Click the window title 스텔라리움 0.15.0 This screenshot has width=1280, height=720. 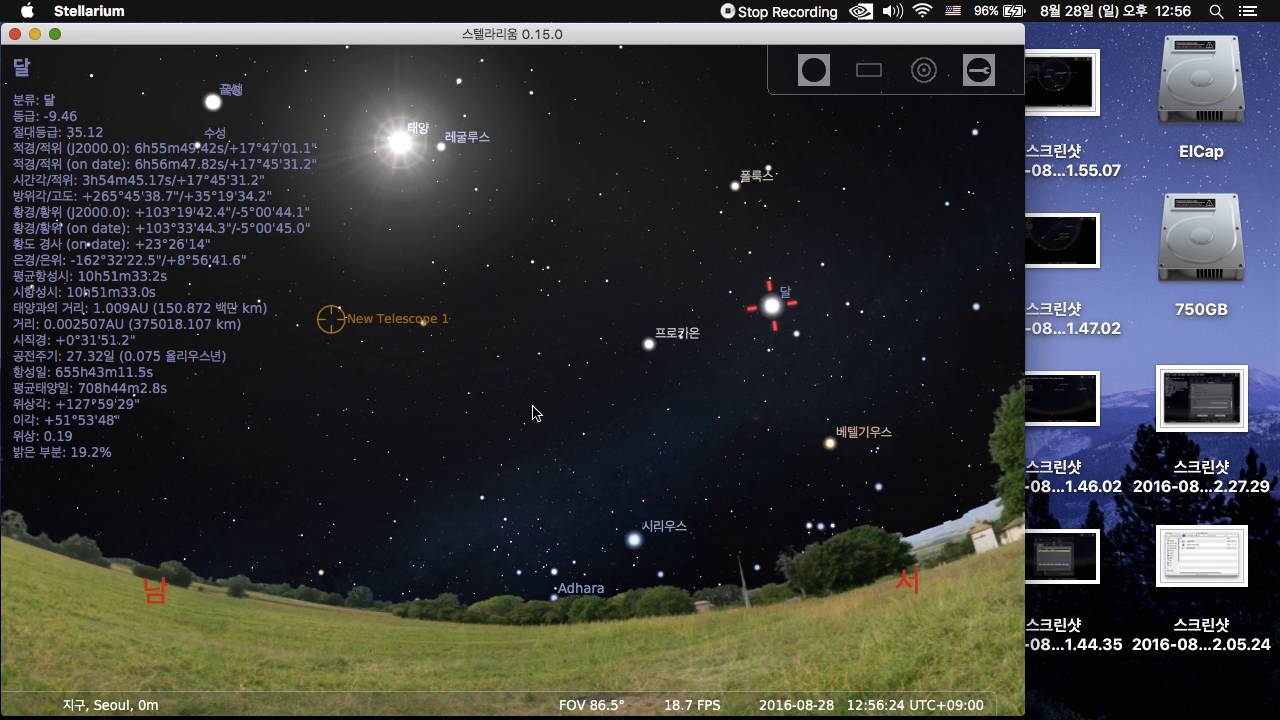(512, 34)
